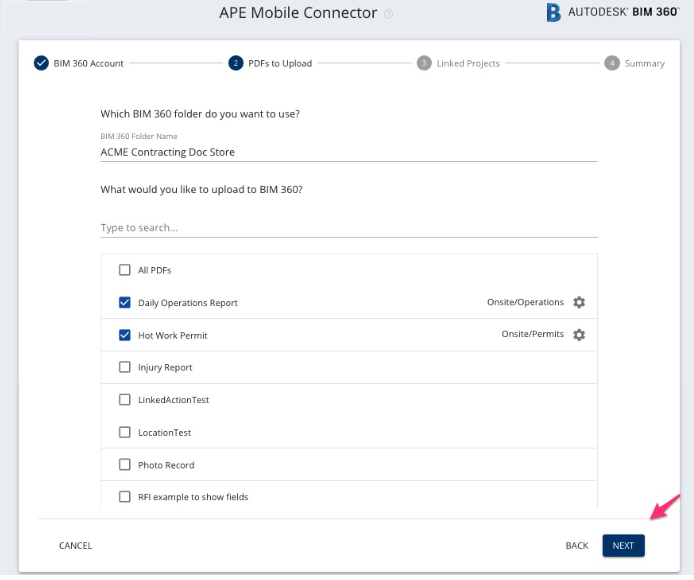Check the Photo Record checkbox
Screen dimensions: 694x580
pos(125,464)
